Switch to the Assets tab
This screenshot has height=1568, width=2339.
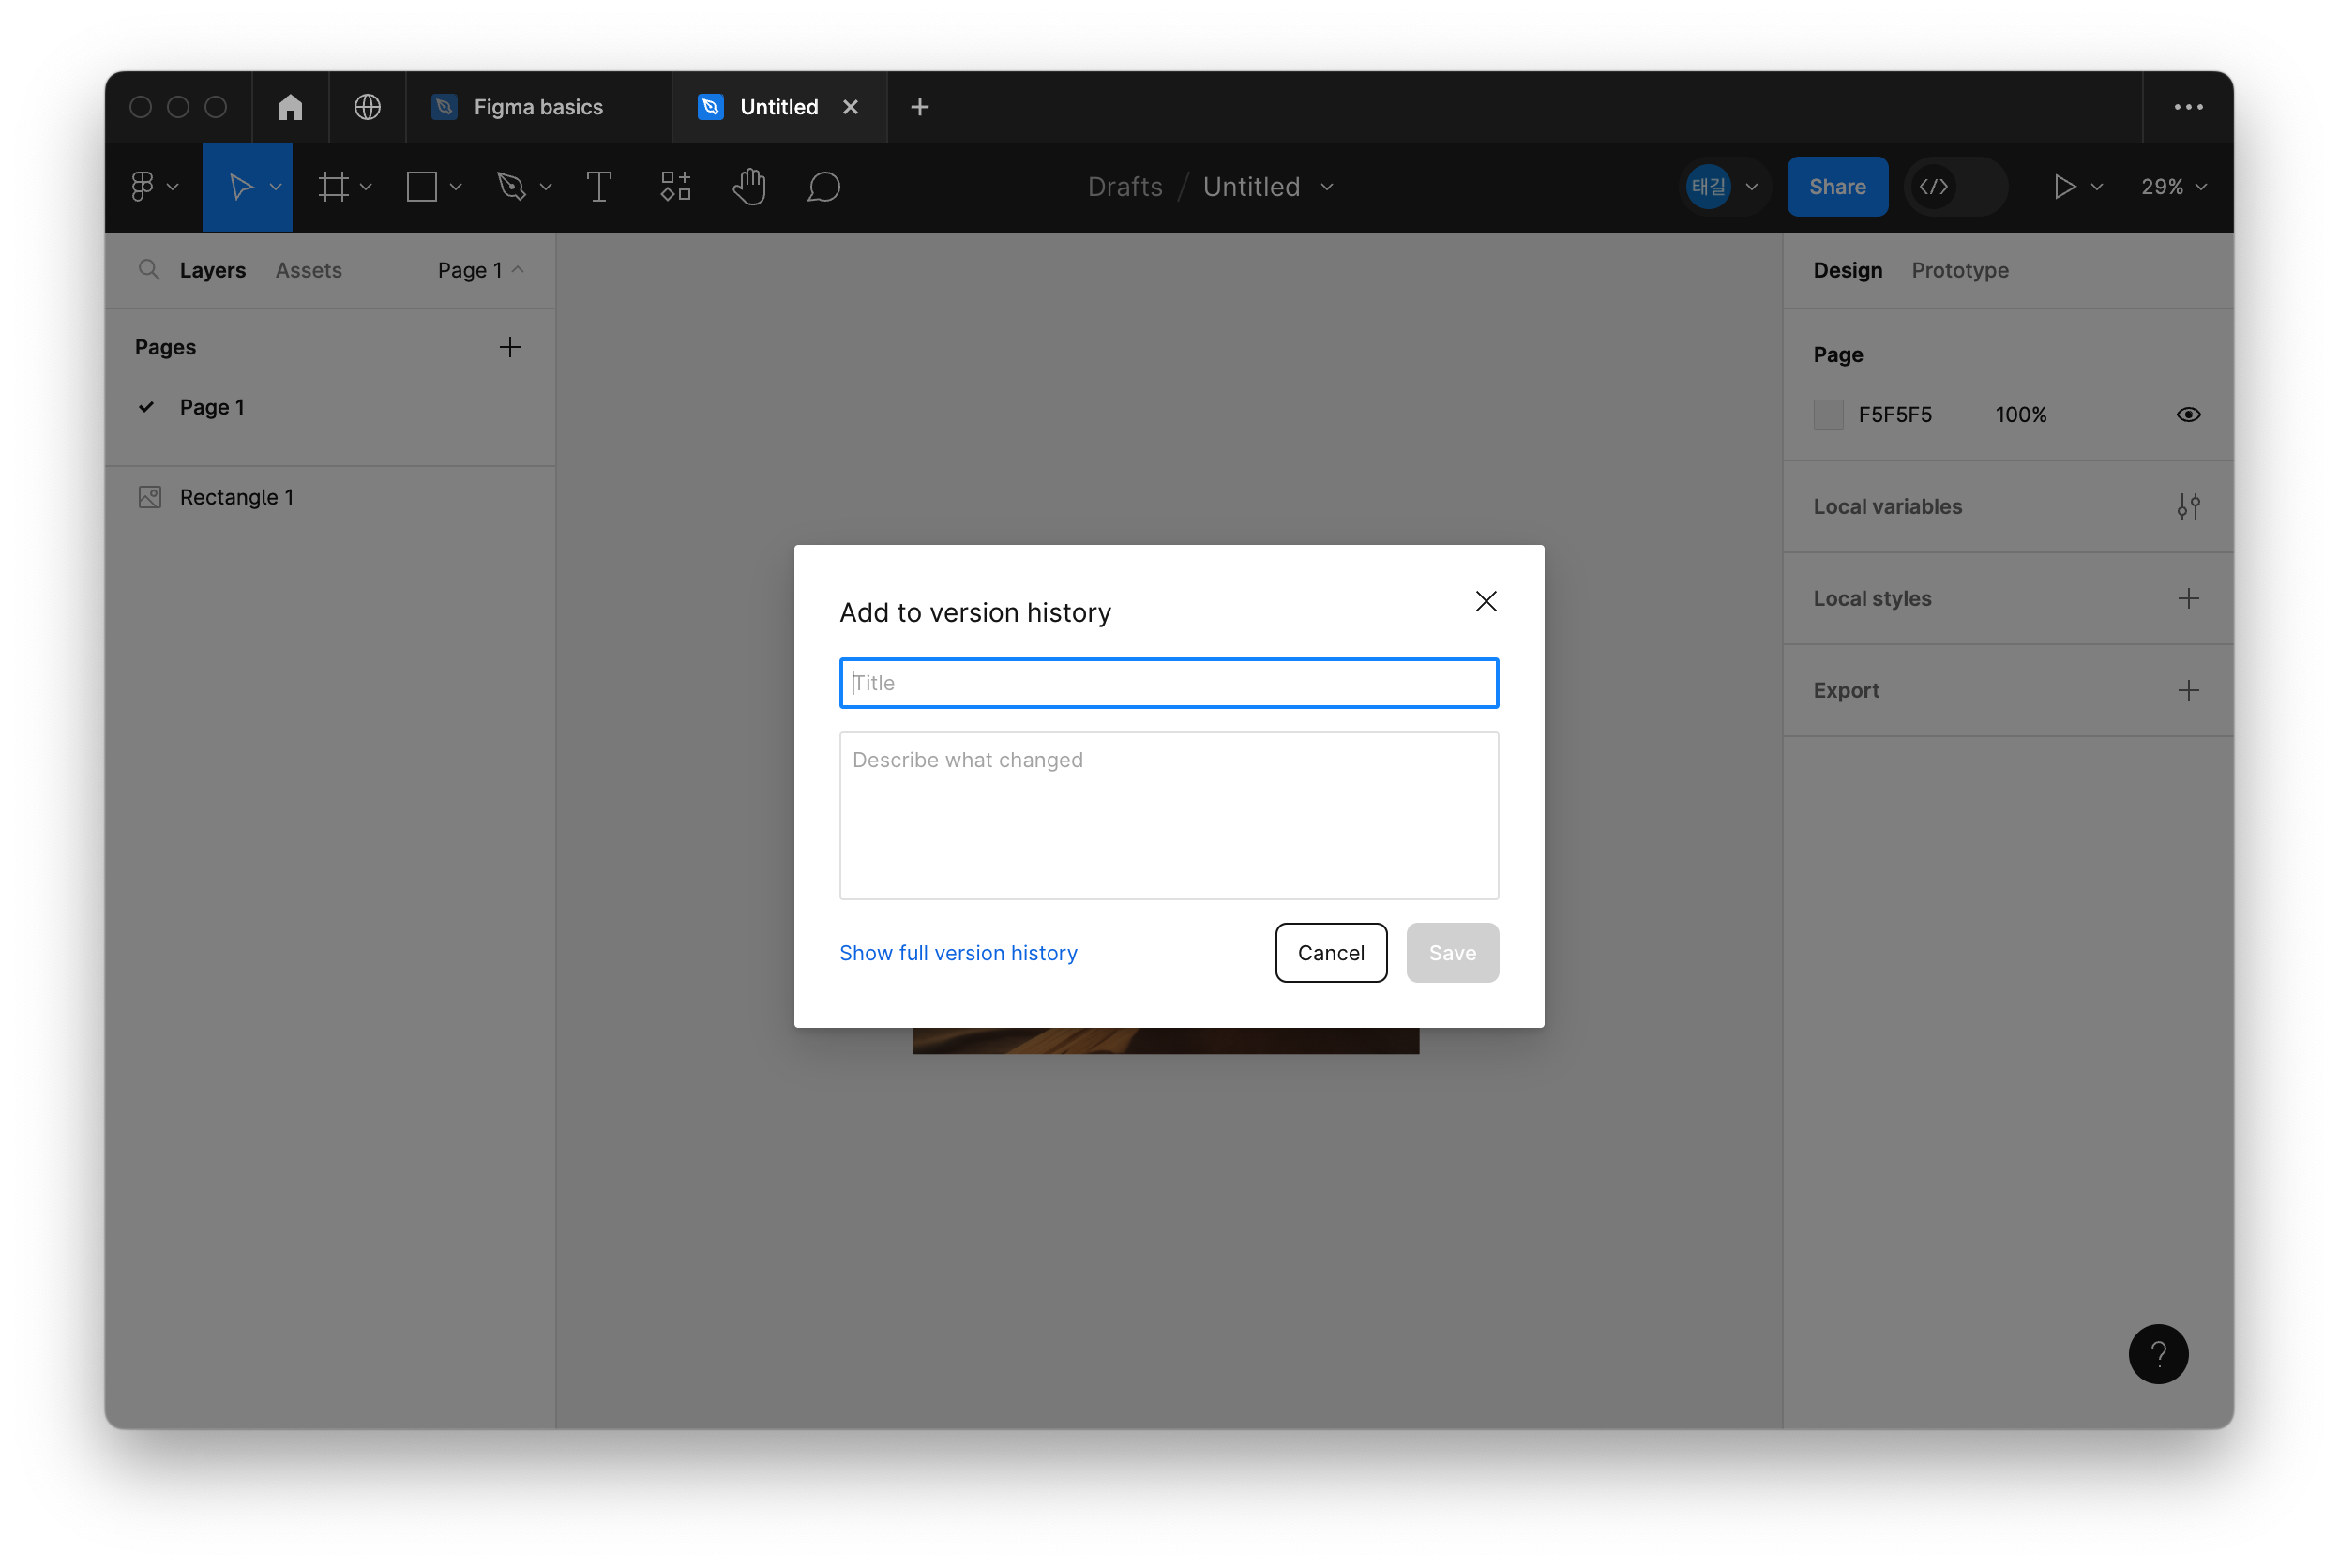pos(308,270)
